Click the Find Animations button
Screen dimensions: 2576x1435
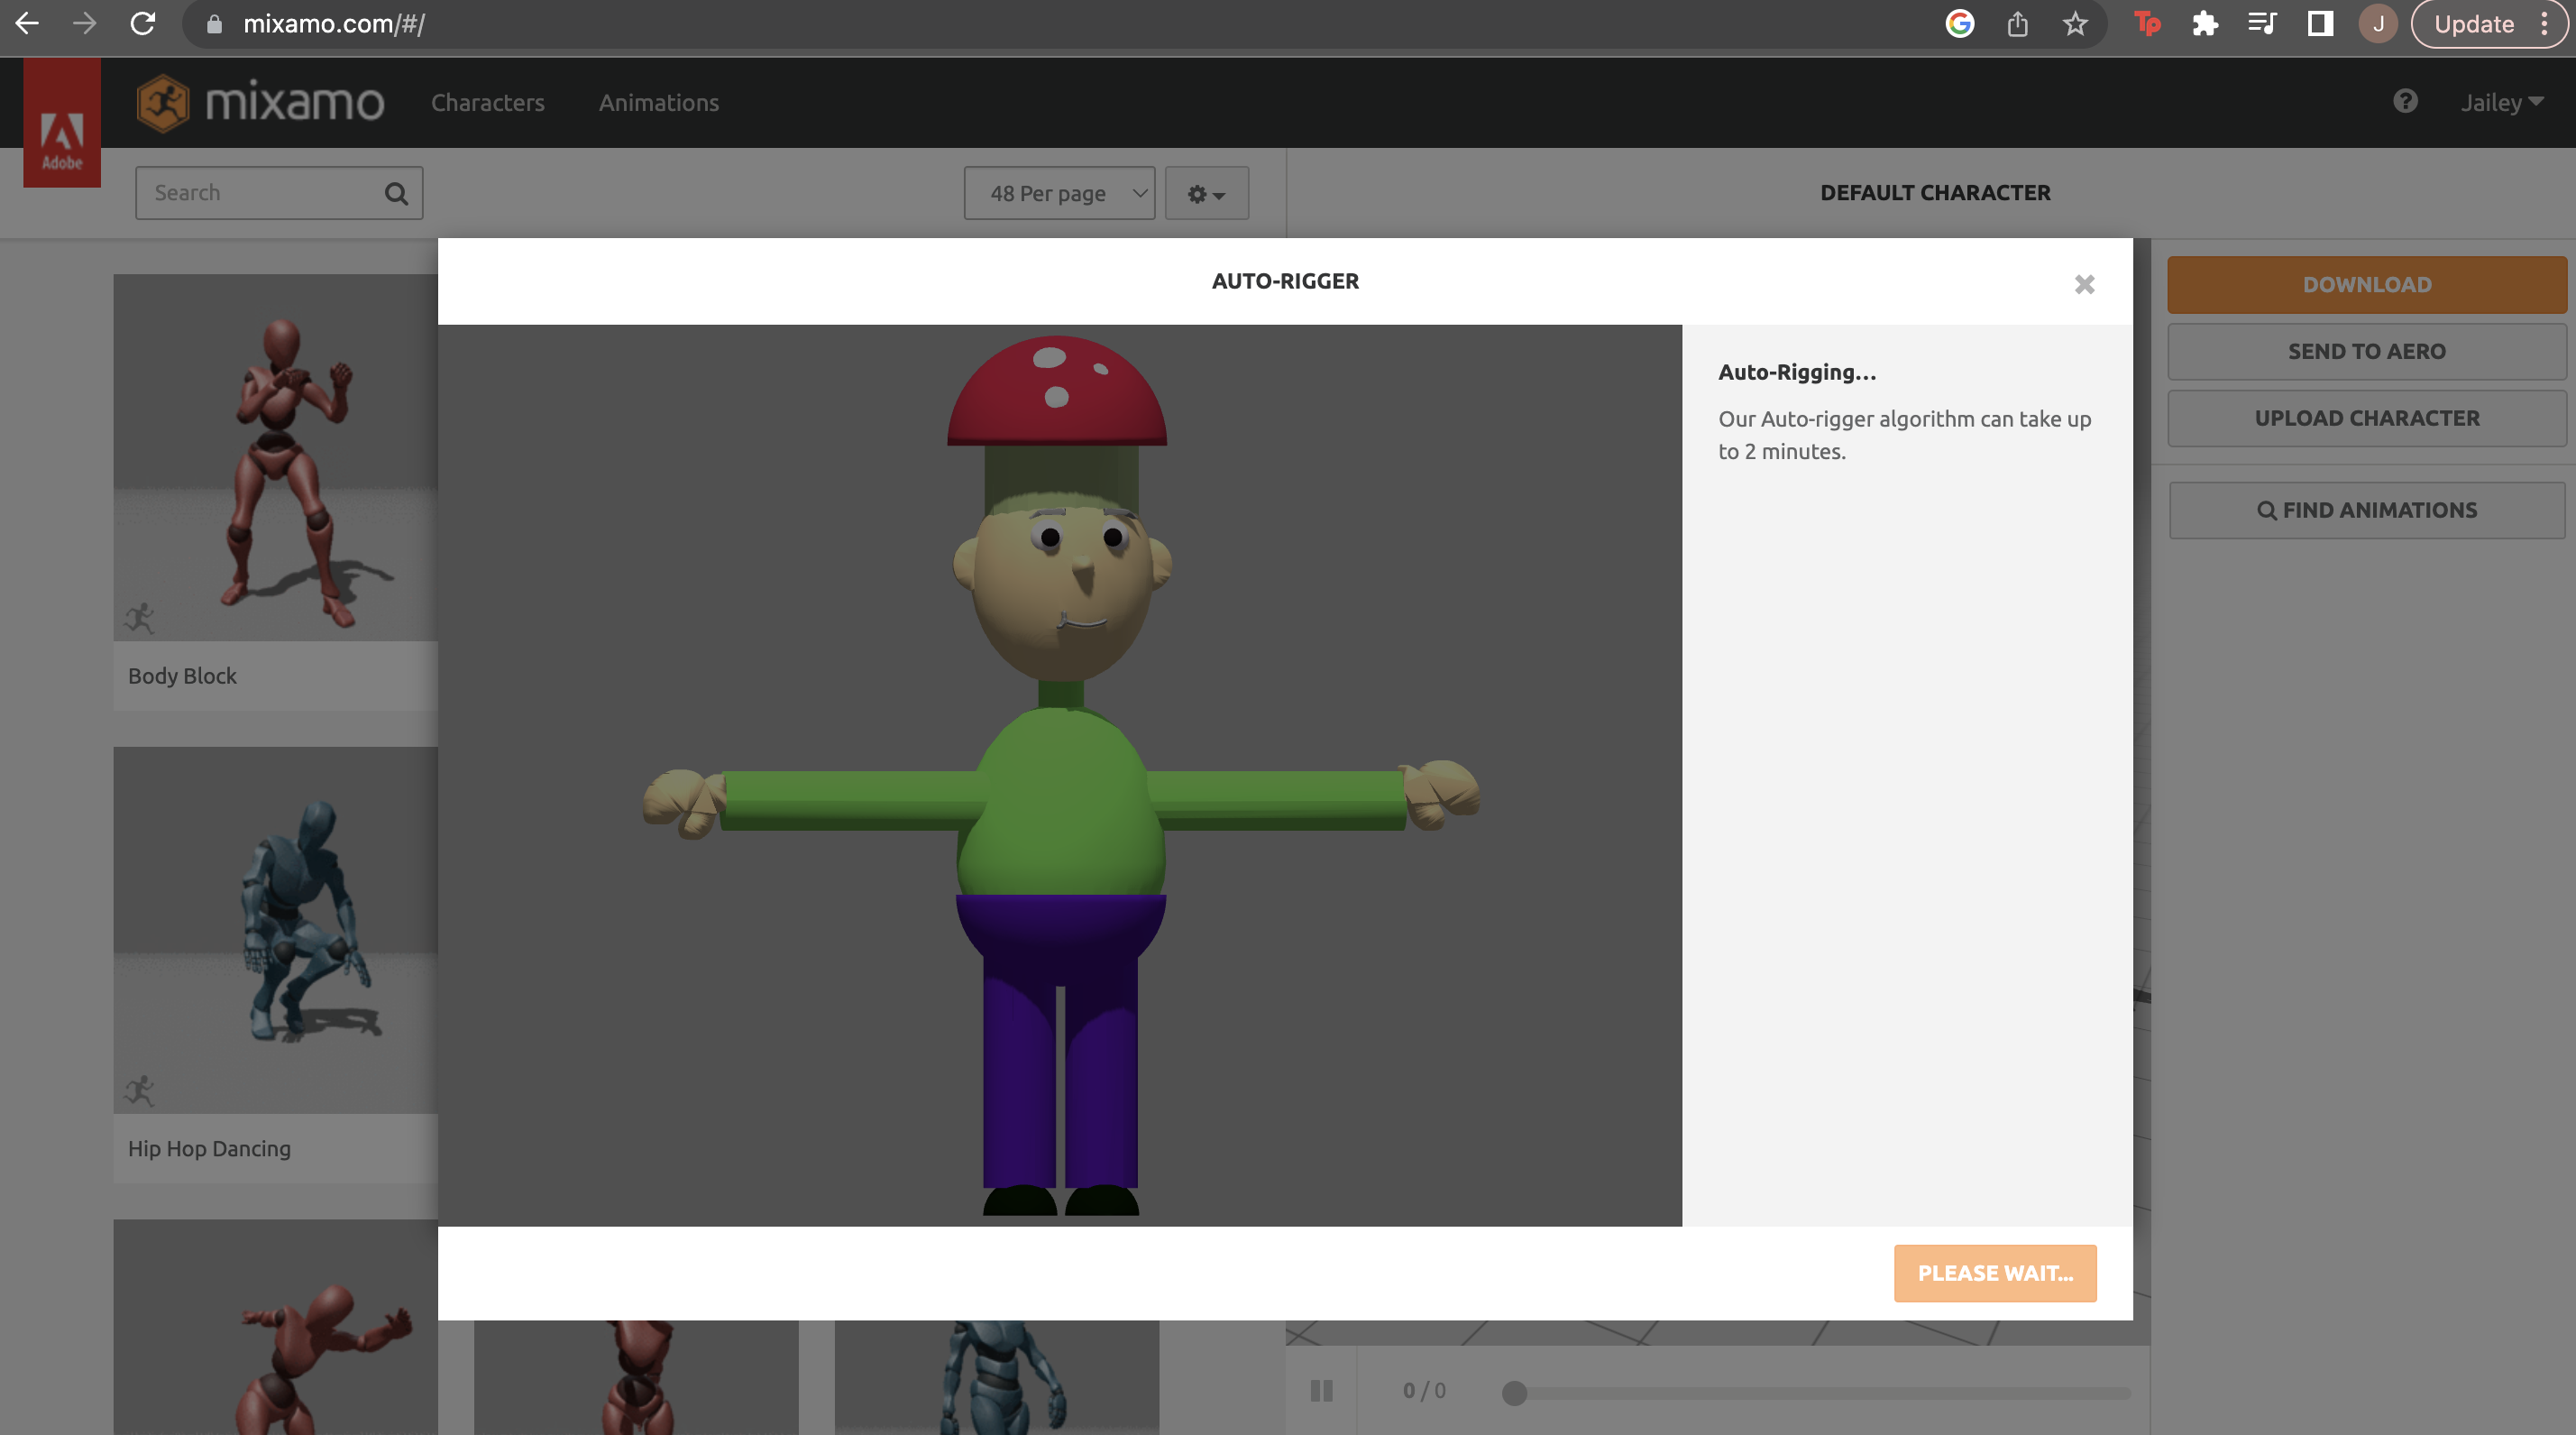[2367, 510]
